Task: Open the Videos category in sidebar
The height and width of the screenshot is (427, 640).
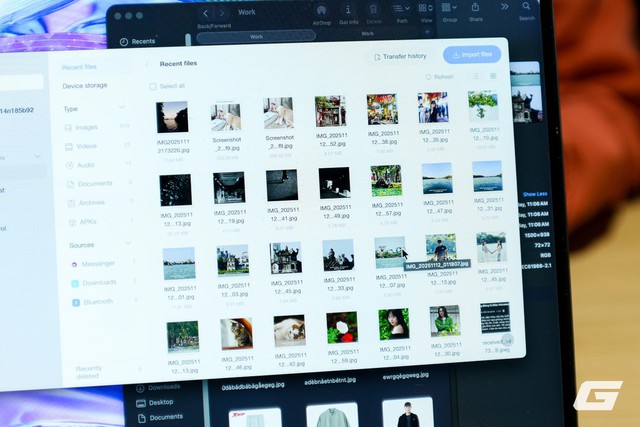Action: pyautogui.click(x=68, y=146)
